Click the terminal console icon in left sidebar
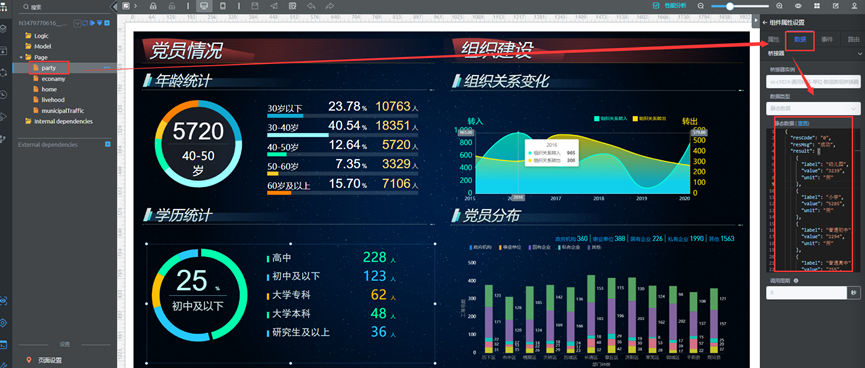Image resolution: width=865 pixels, height=368 pixels. (4, 345)
